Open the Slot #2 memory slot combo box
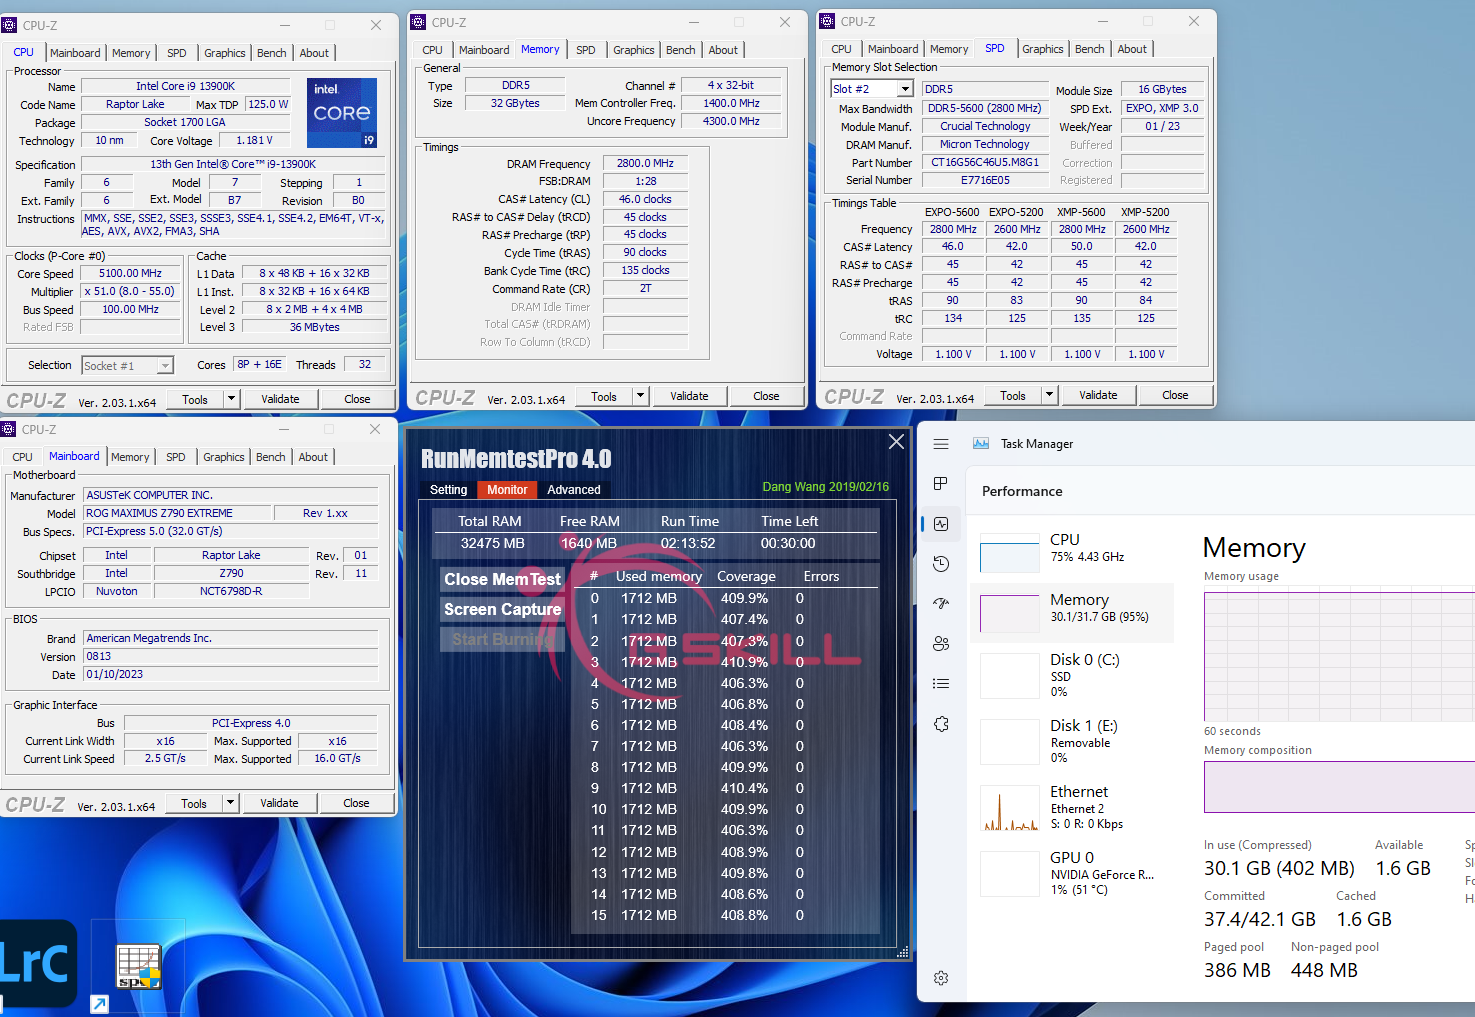The width and height of the screenshot is (1475, 1017). tap(872, 89)
